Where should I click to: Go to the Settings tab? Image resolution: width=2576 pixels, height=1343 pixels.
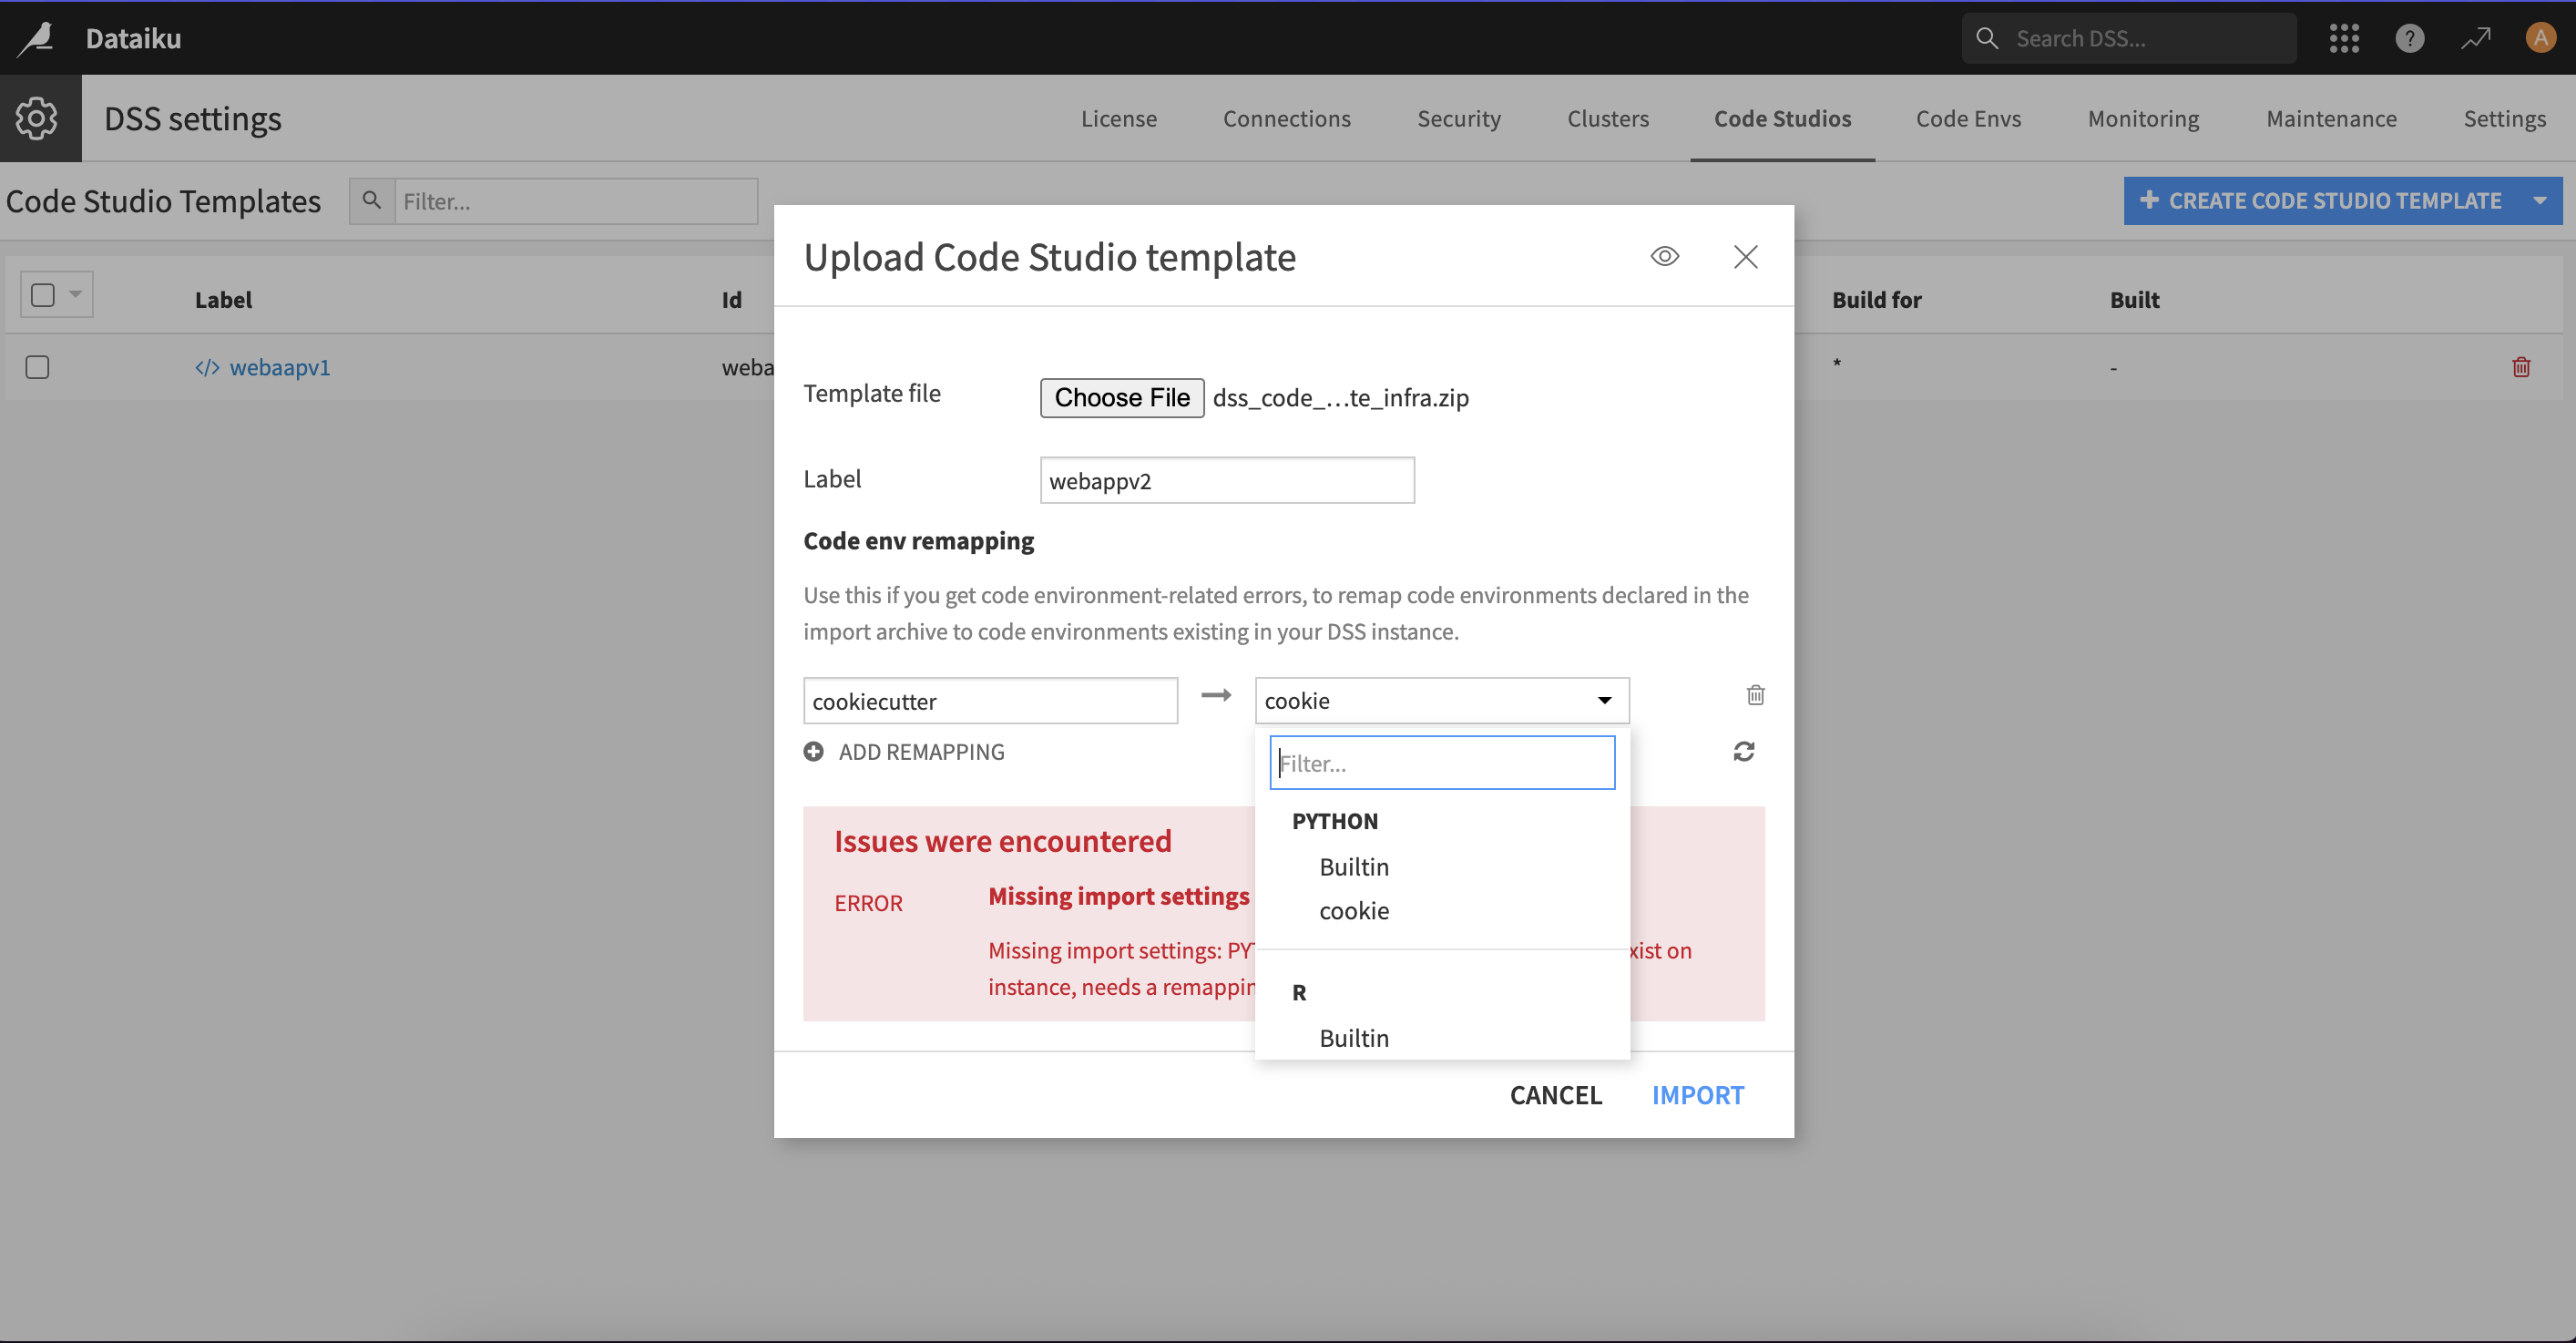(x=2504, y=118)
